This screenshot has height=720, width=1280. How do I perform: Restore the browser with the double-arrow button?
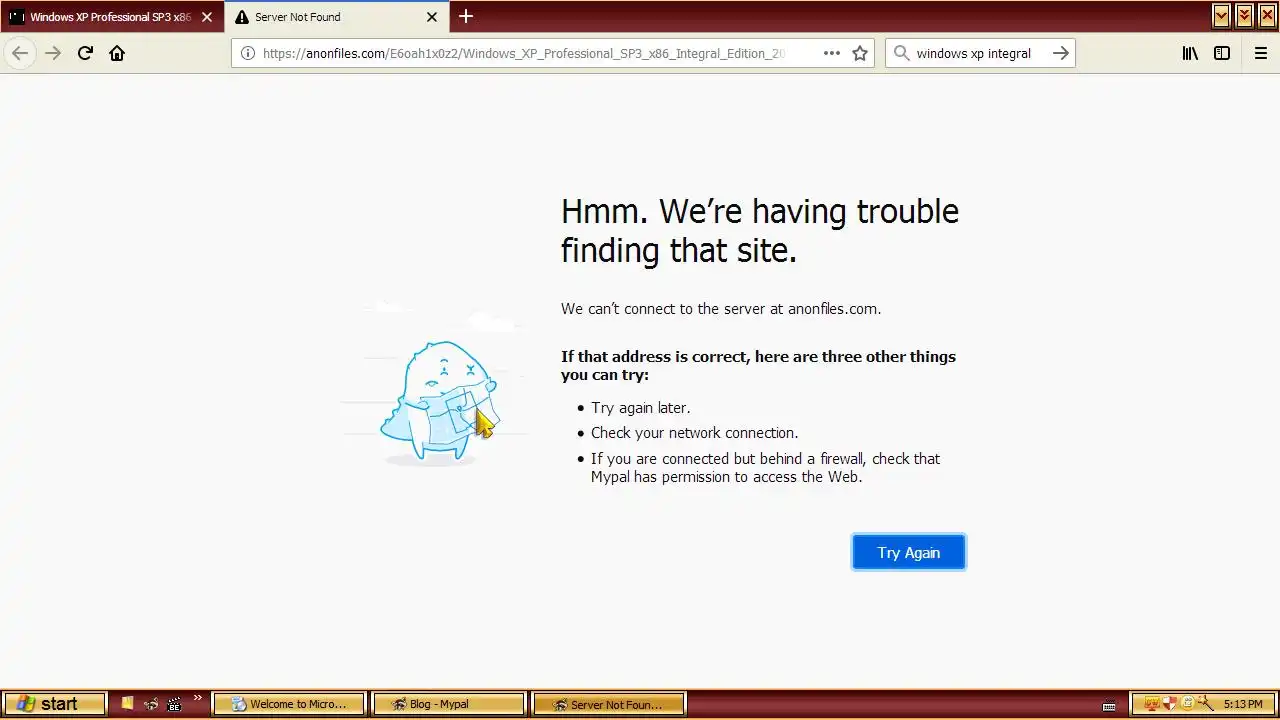click(1244, 15)
